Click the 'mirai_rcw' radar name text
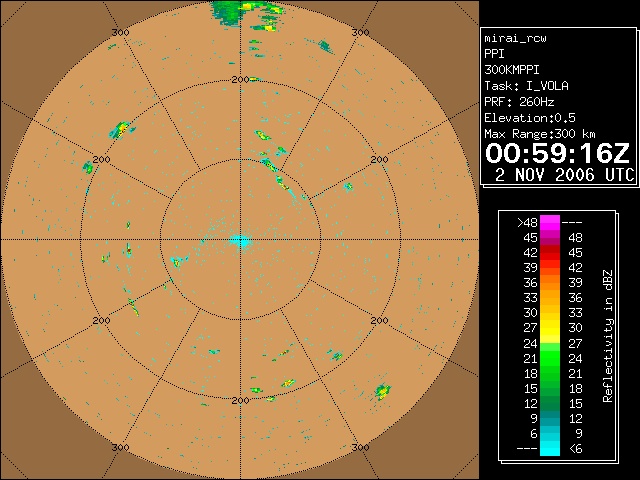 click(515, 38)
